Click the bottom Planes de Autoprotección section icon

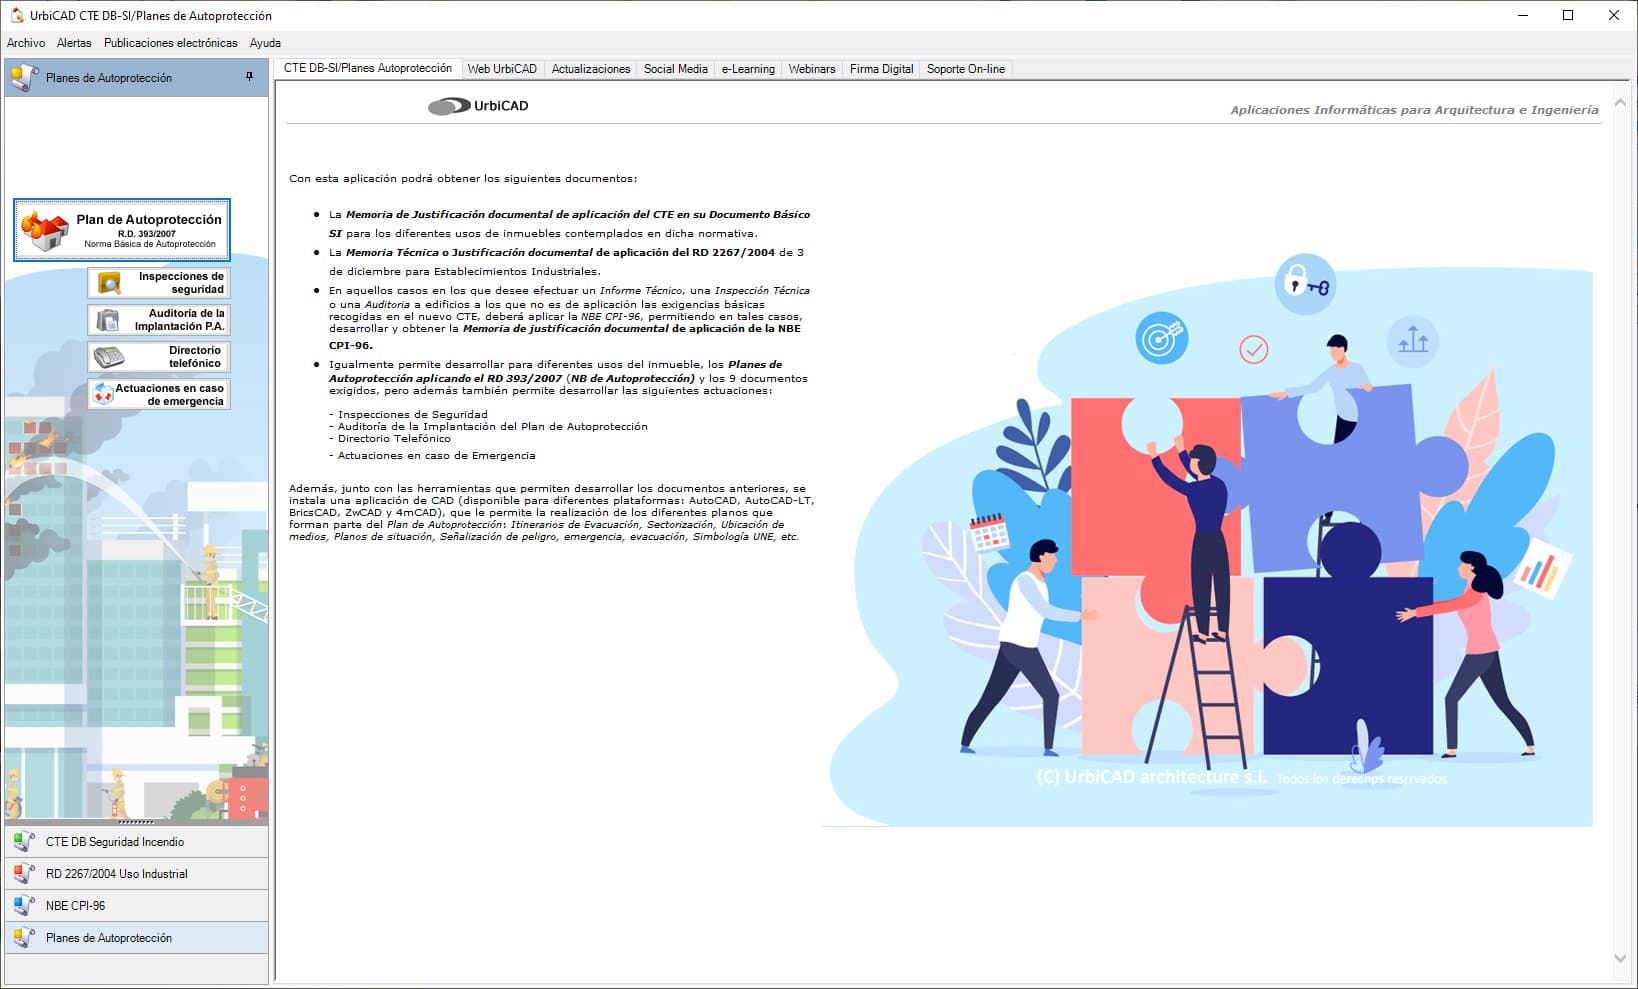[25, 938]
